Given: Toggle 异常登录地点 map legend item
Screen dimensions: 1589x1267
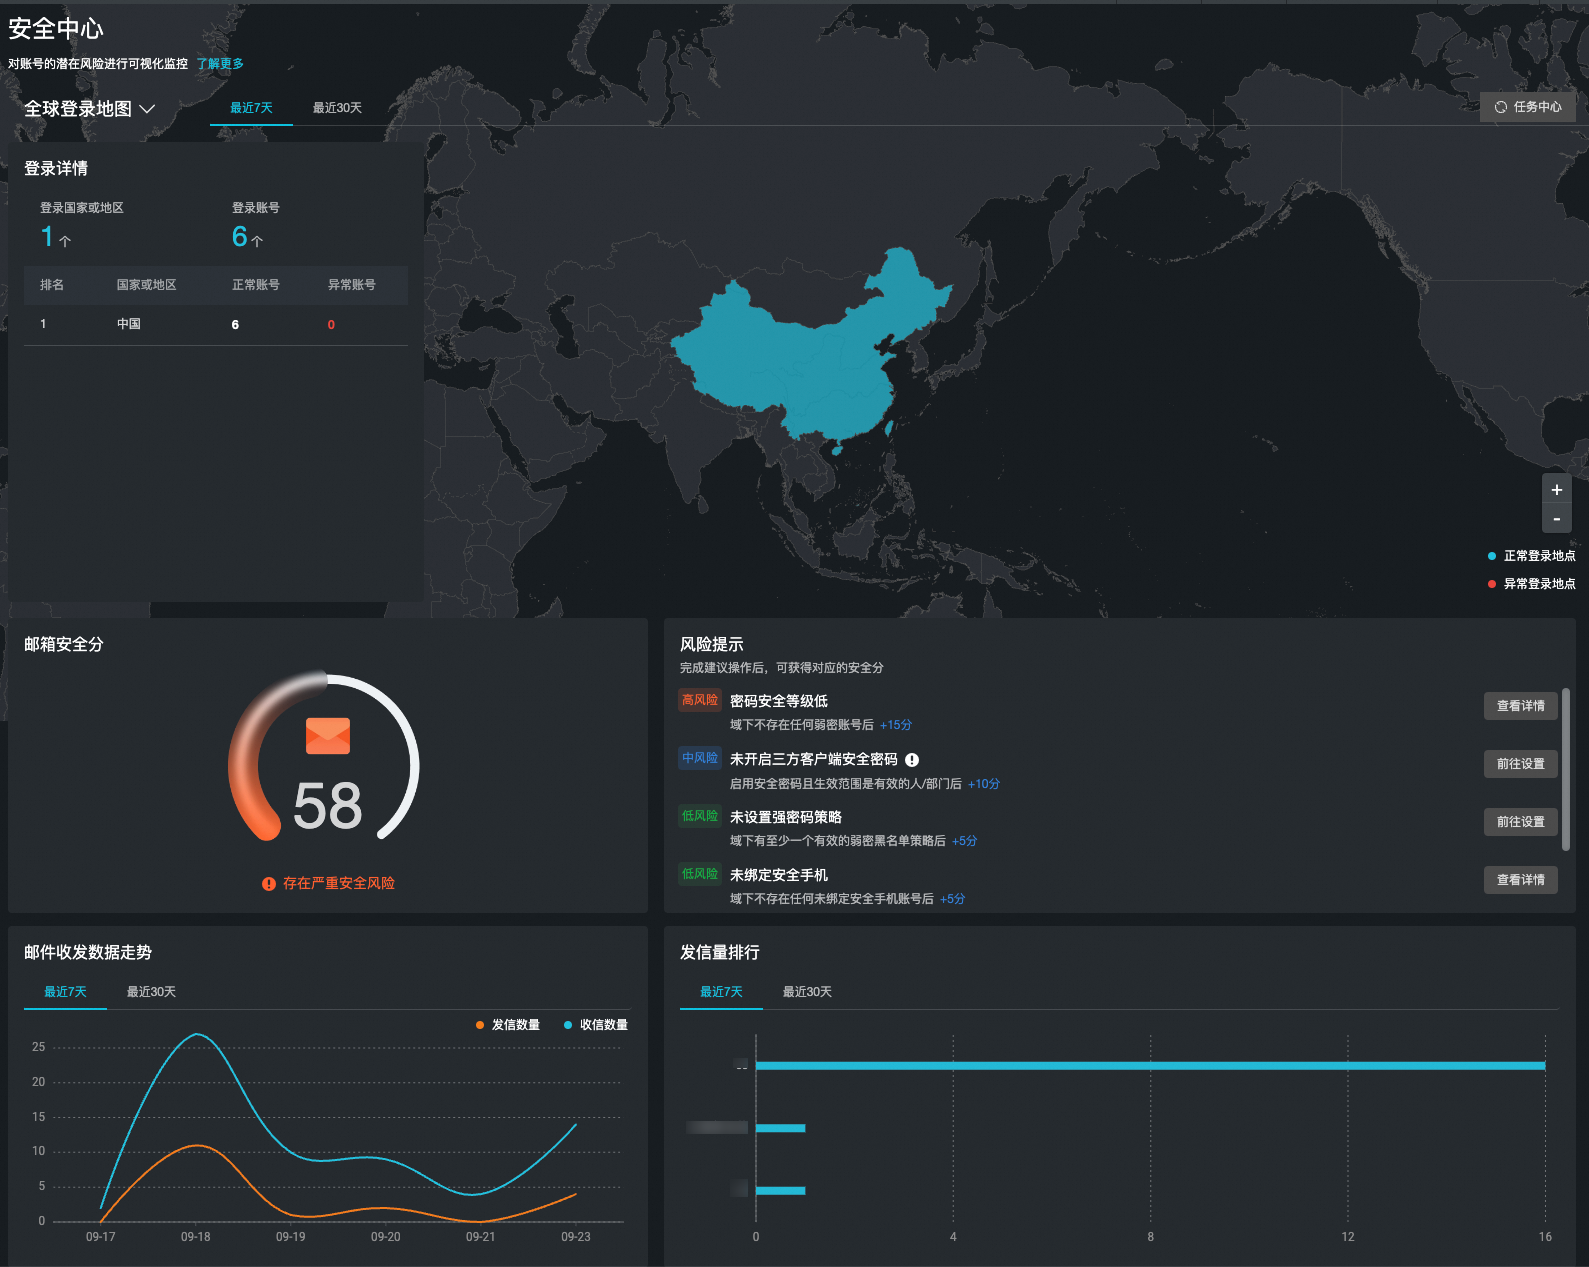Looking at the screenshot, I should pyautogui.click(x=1531, y=584).
